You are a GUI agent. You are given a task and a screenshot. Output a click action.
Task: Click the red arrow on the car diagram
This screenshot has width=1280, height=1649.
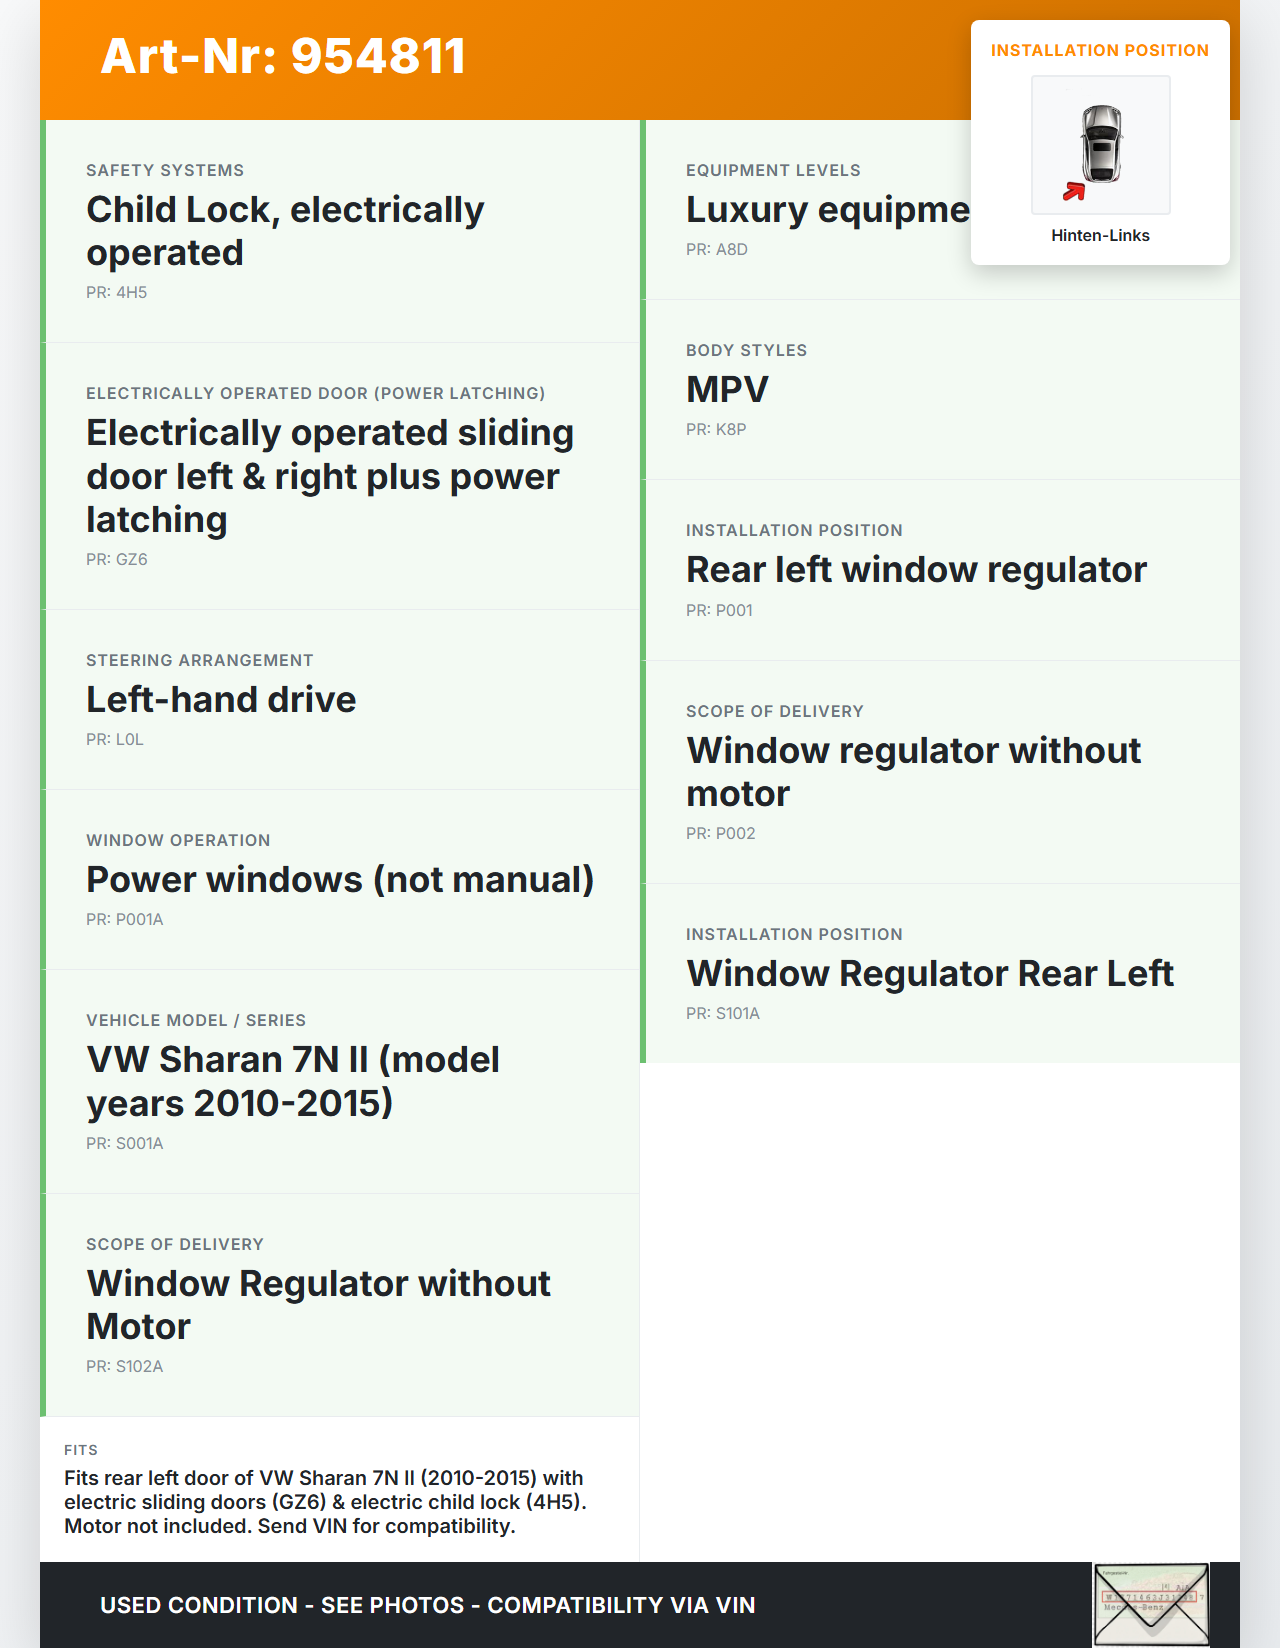click(x=1074, y=191)
